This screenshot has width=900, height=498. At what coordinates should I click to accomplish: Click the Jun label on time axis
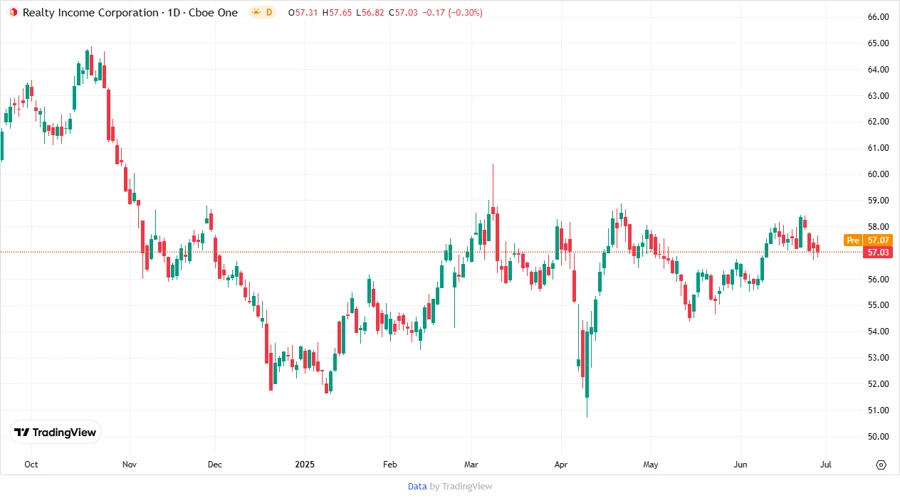tap(740, 465)
